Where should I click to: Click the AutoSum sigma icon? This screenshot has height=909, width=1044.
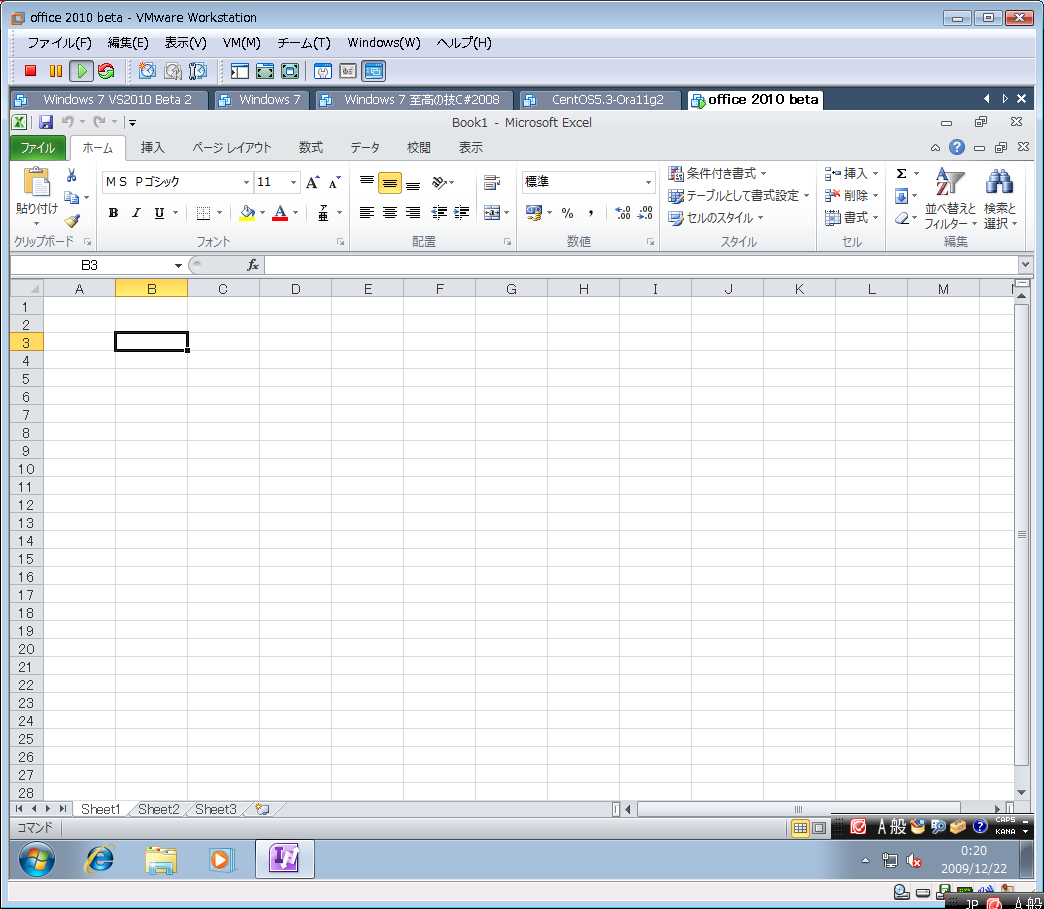point(901,174)
